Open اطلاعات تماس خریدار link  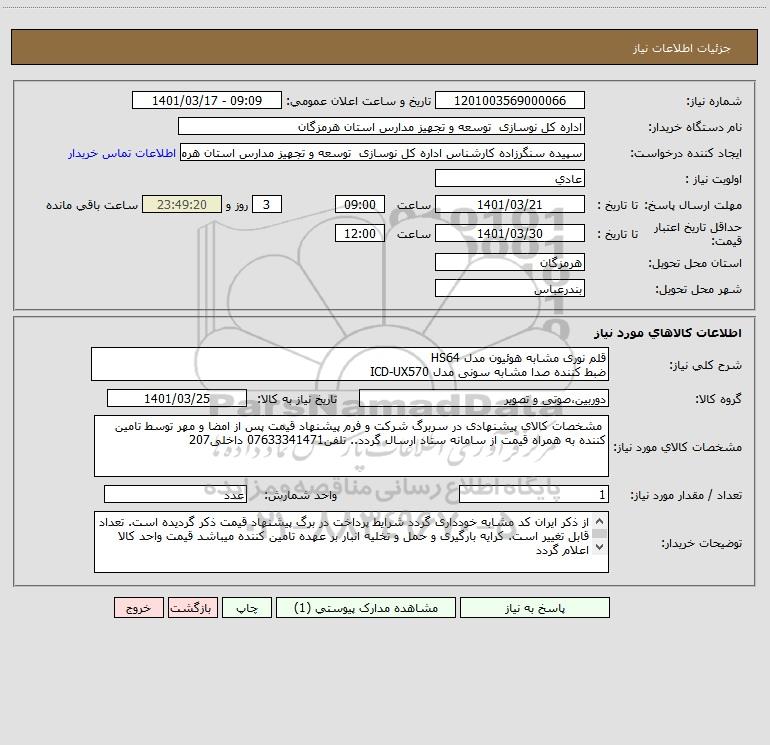click(x=122, y=153)
